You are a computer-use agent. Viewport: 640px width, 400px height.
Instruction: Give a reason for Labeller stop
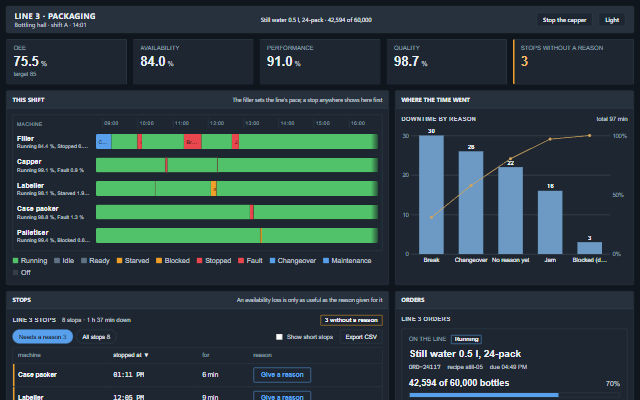pos(282,396)
